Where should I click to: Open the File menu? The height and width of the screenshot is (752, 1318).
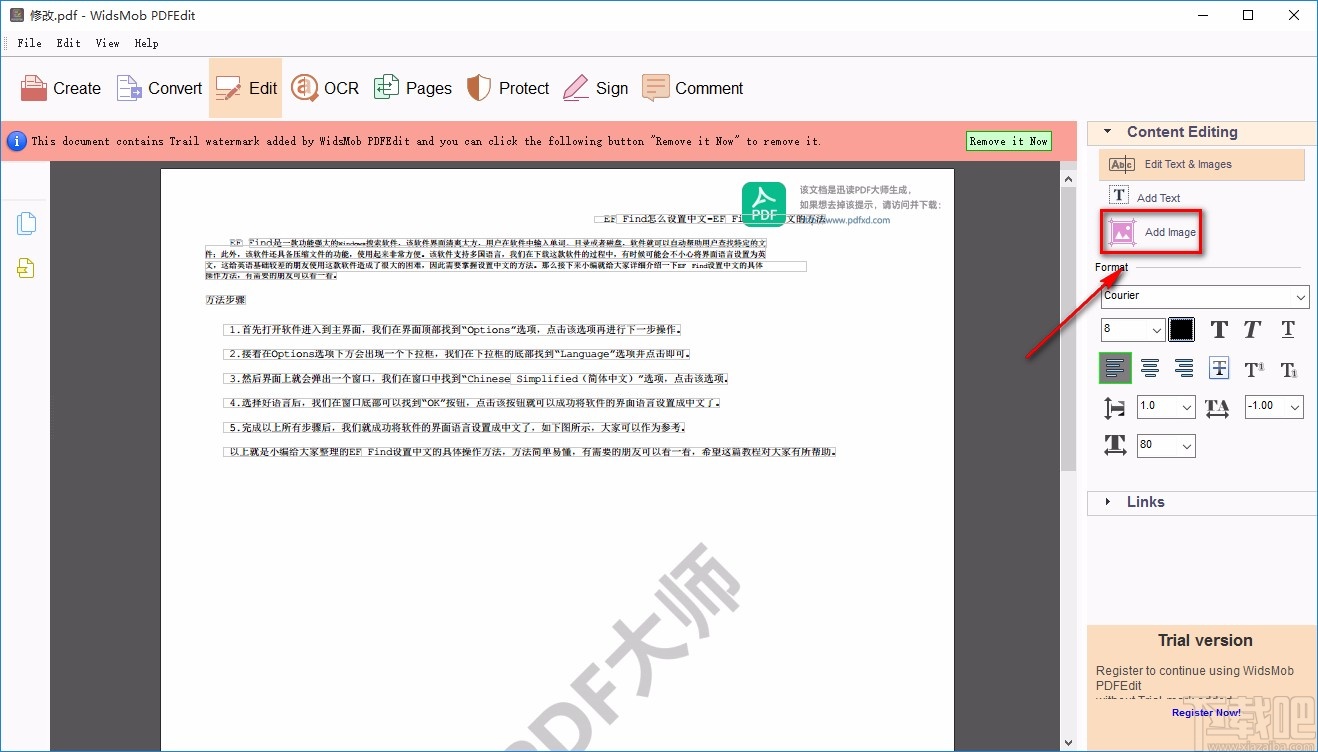(x=28, y=43)
